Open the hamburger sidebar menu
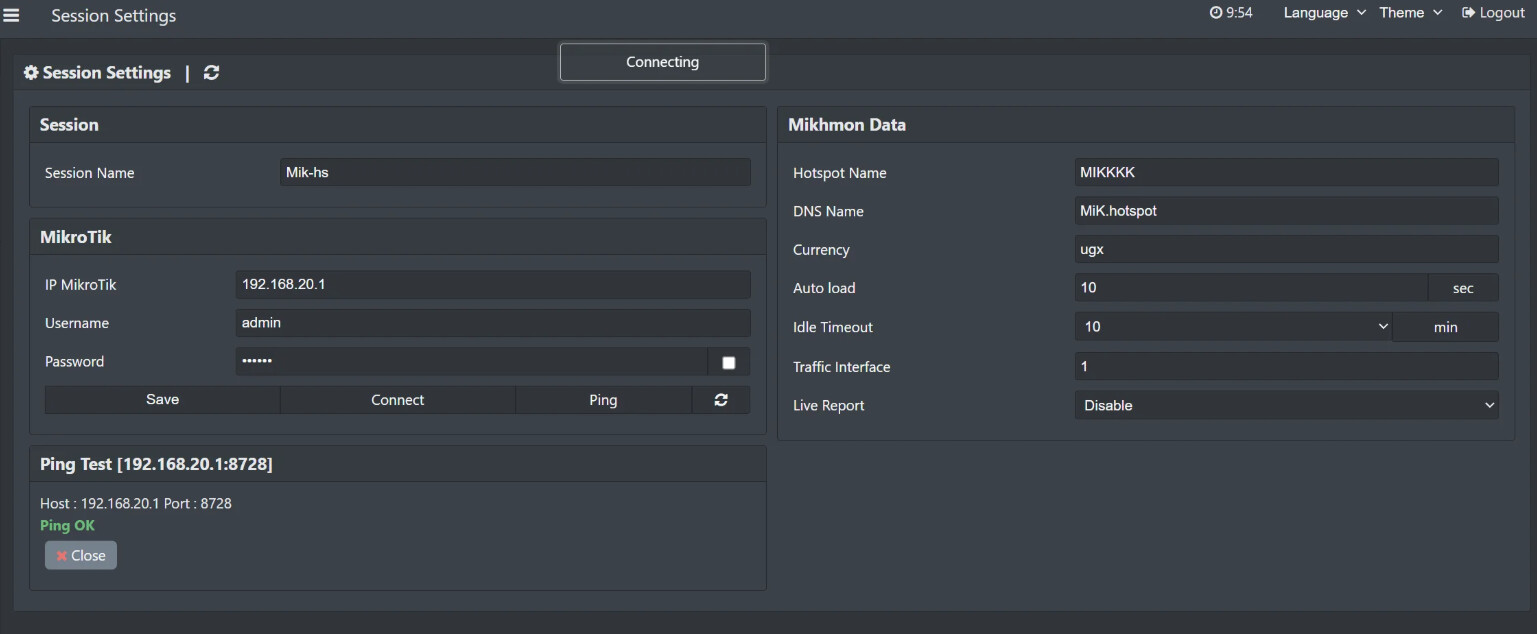 click(11, 15)
